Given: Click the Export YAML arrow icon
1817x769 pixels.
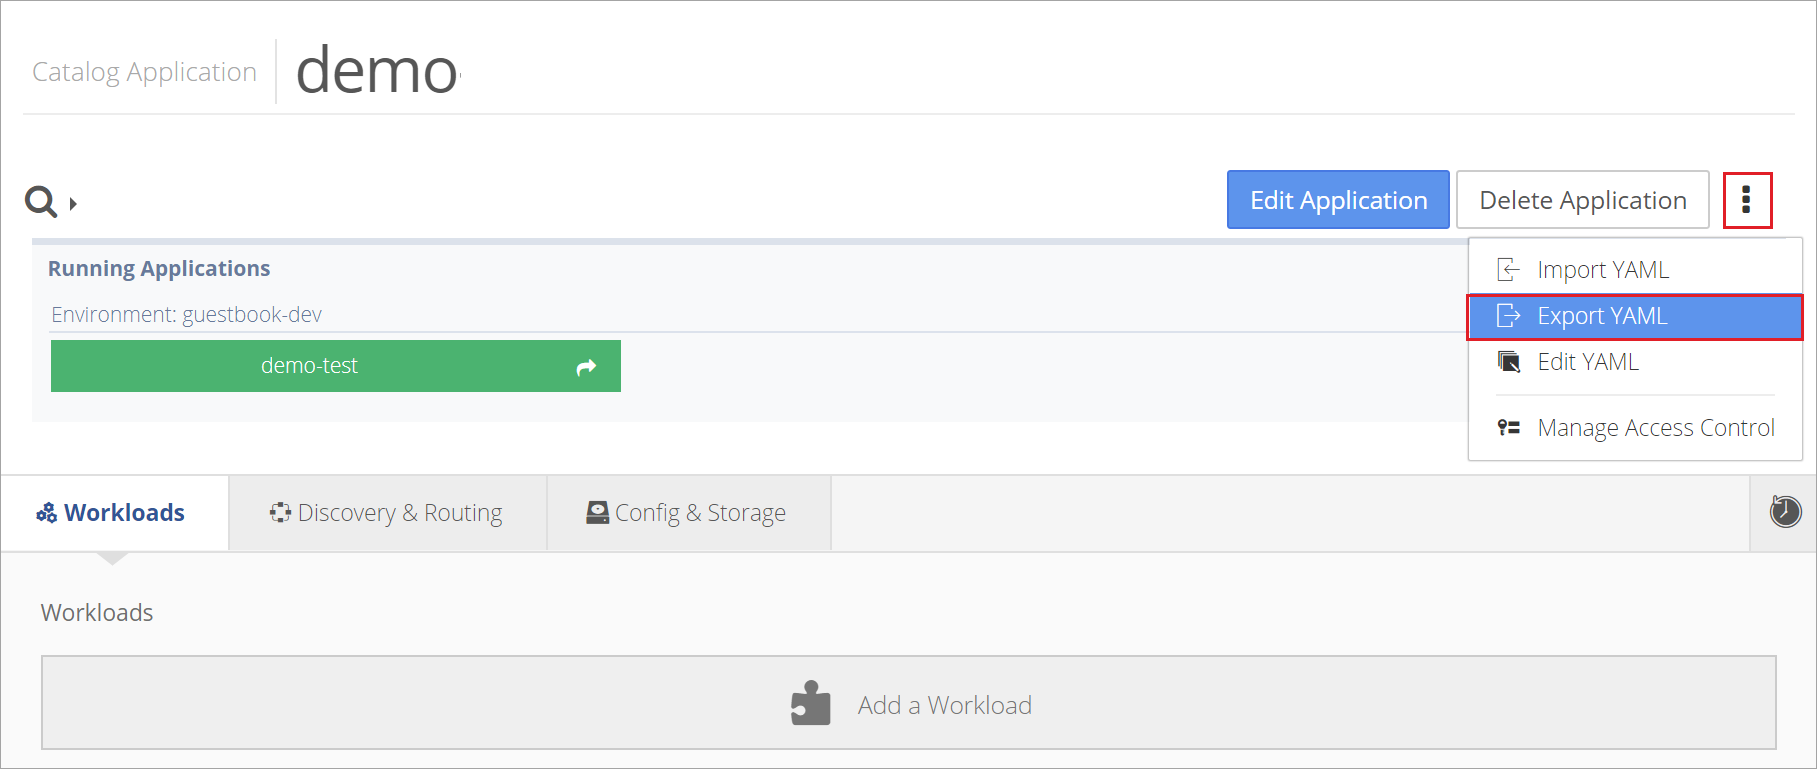Looking at the screenshot, I should click(1508, 316).
